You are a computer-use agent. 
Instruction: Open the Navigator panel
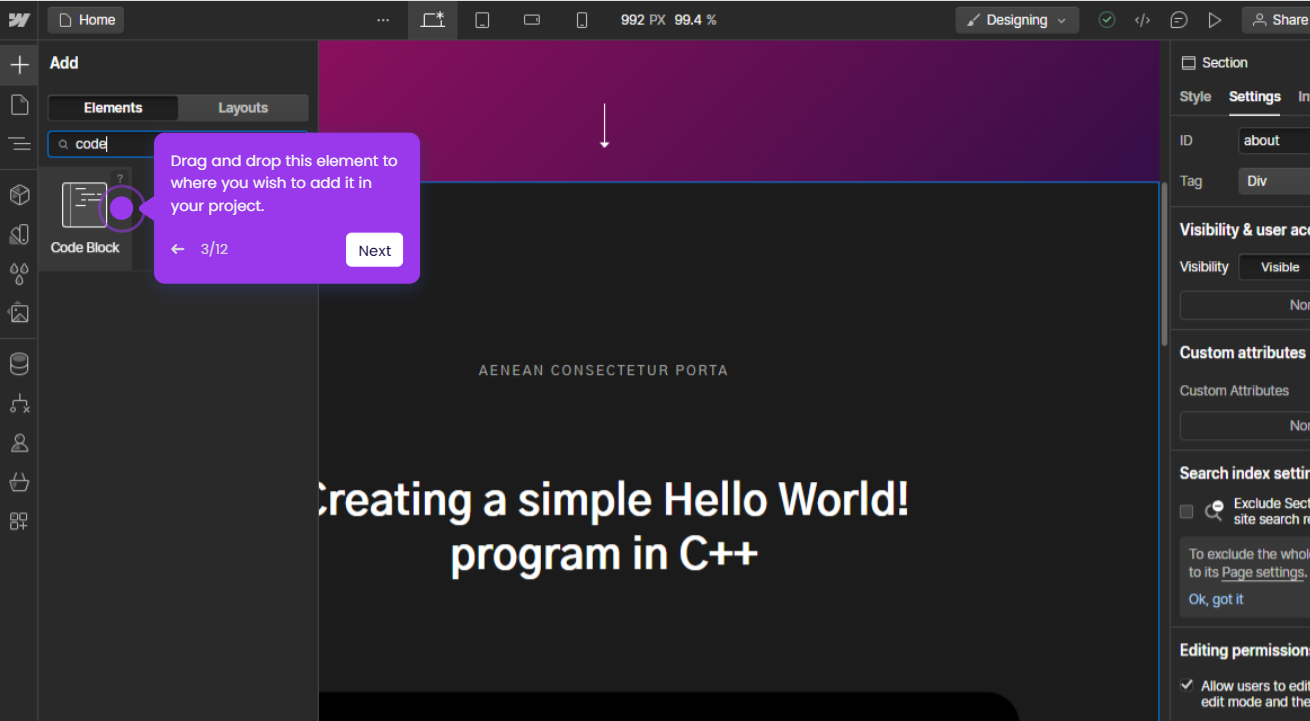(20, 144)
